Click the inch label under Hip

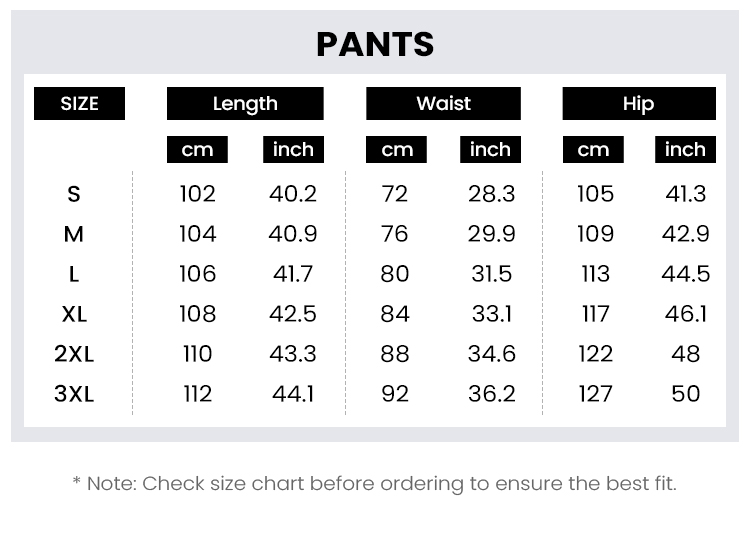point(685,150)
